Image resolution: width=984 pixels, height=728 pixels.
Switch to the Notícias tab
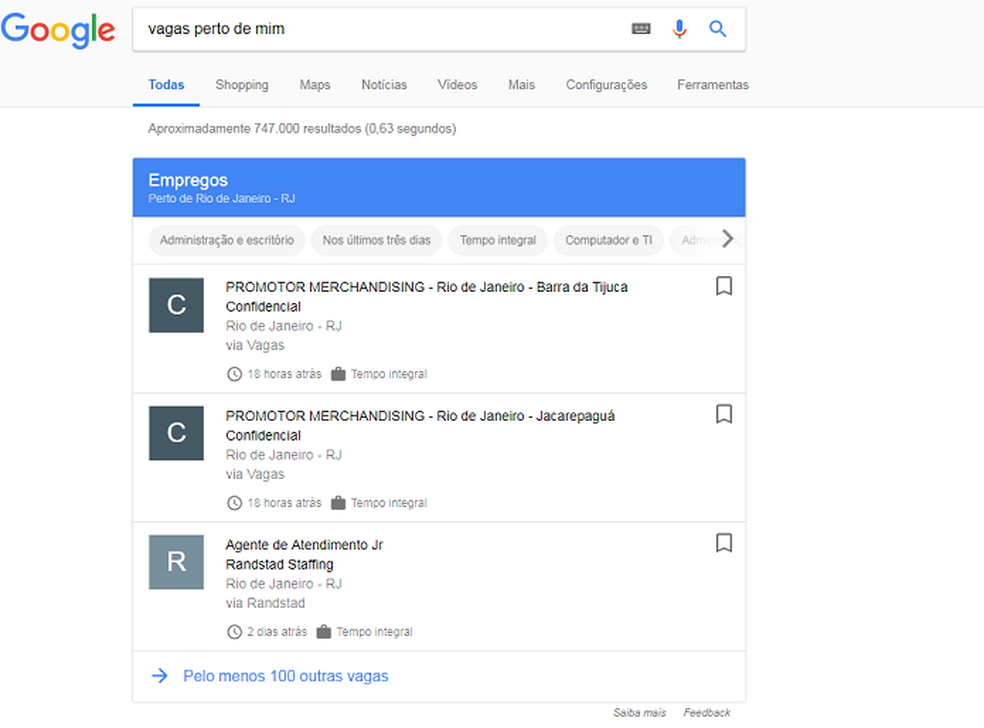(384, 85)
